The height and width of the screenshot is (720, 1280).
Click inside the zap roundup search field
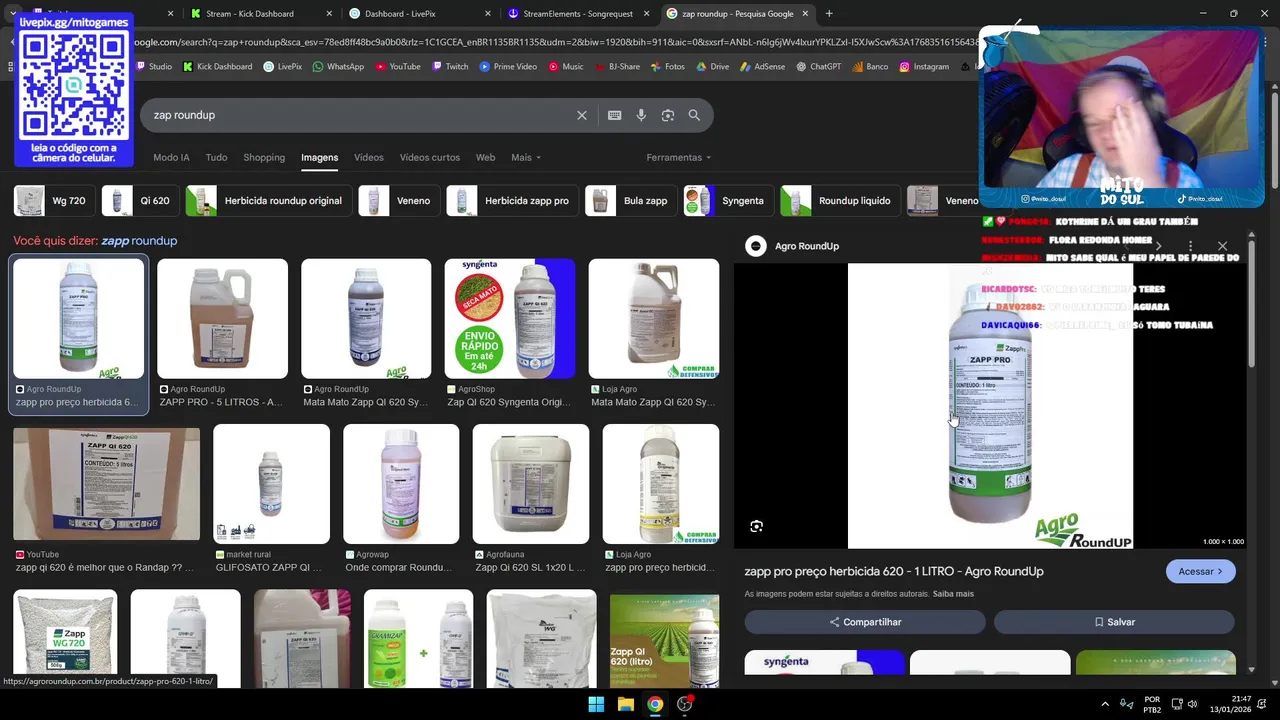pos(360,115)
